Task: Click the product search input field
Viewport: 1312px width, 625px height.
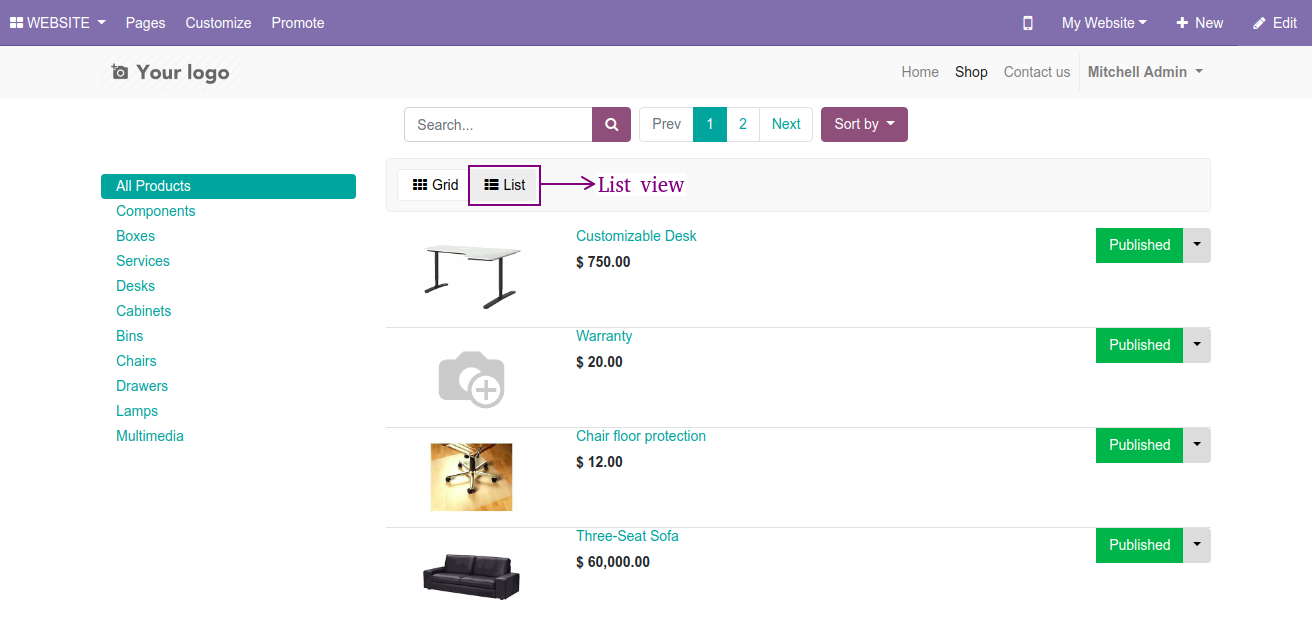Action: pyautogui.click(x=498, y=125)
